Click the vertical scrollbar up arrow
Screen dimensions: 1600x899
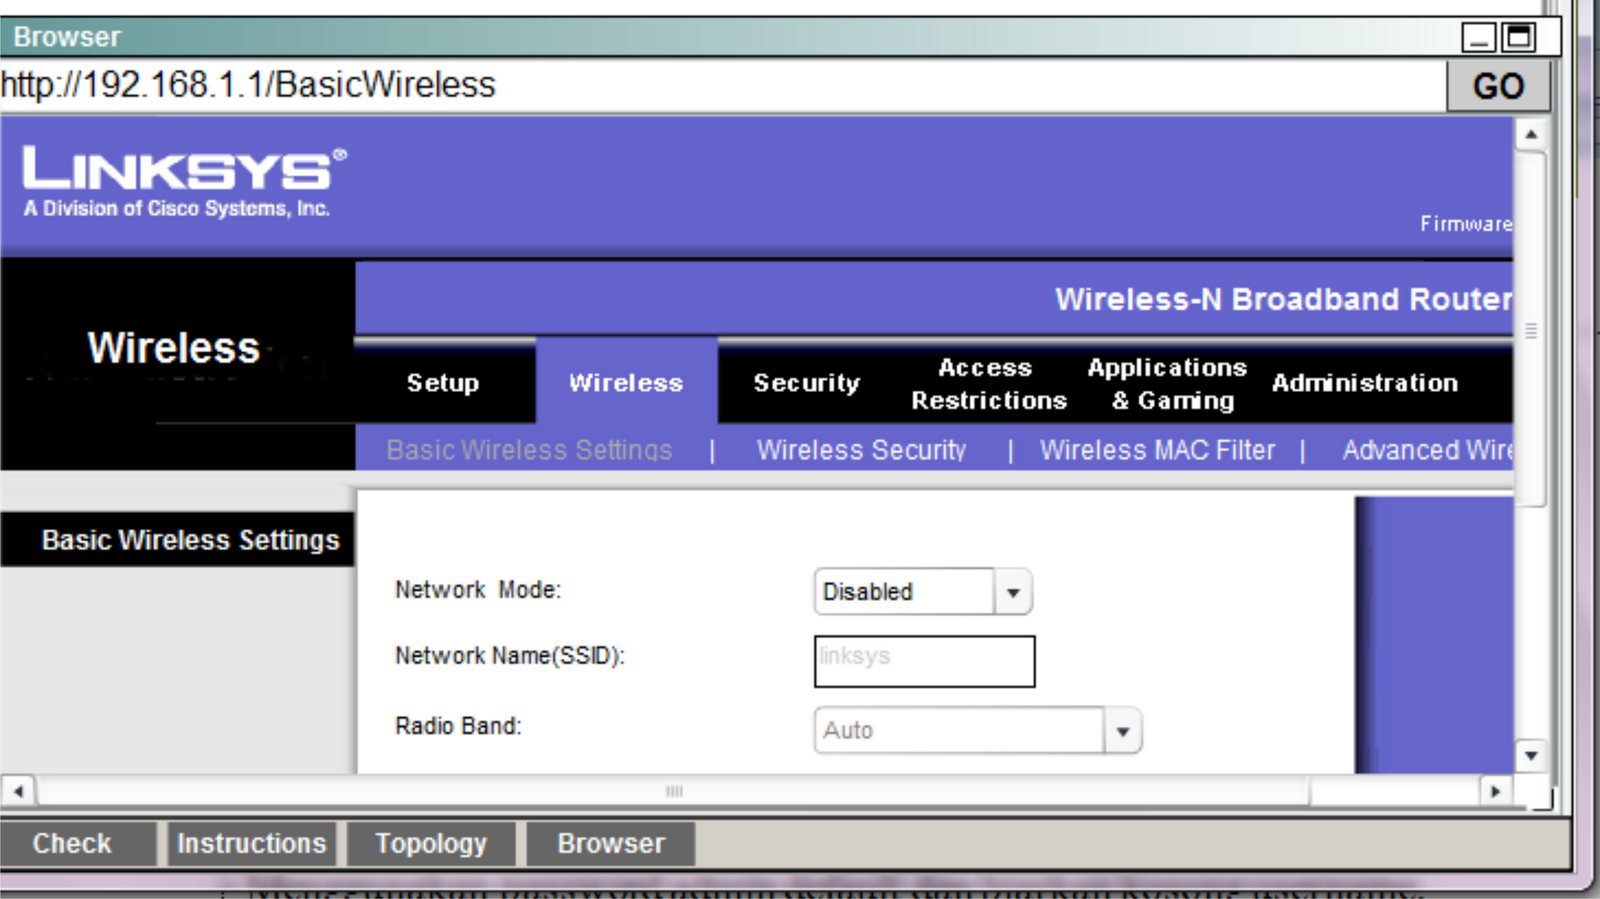click(x=1531, y=134)
